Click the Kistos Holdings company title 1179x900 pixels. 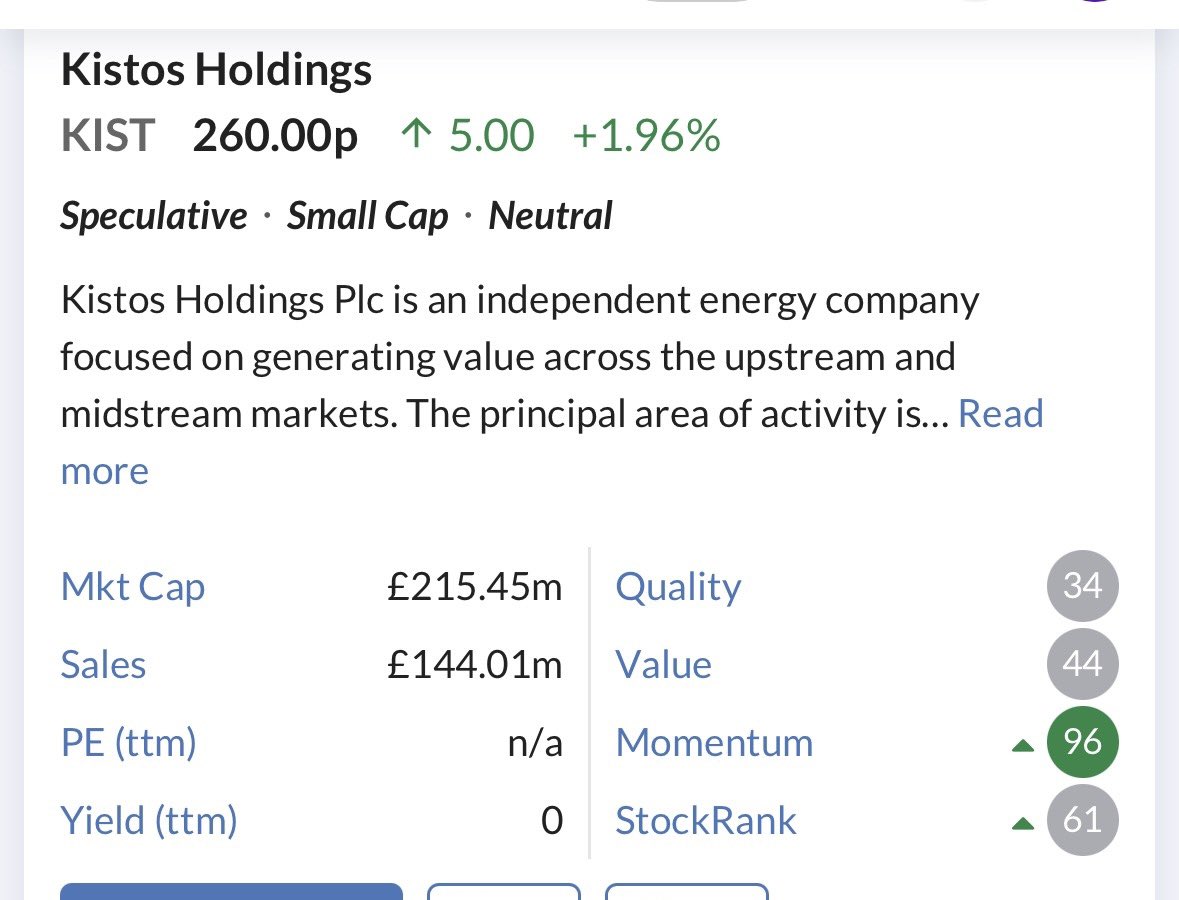[x=216, y=70]
